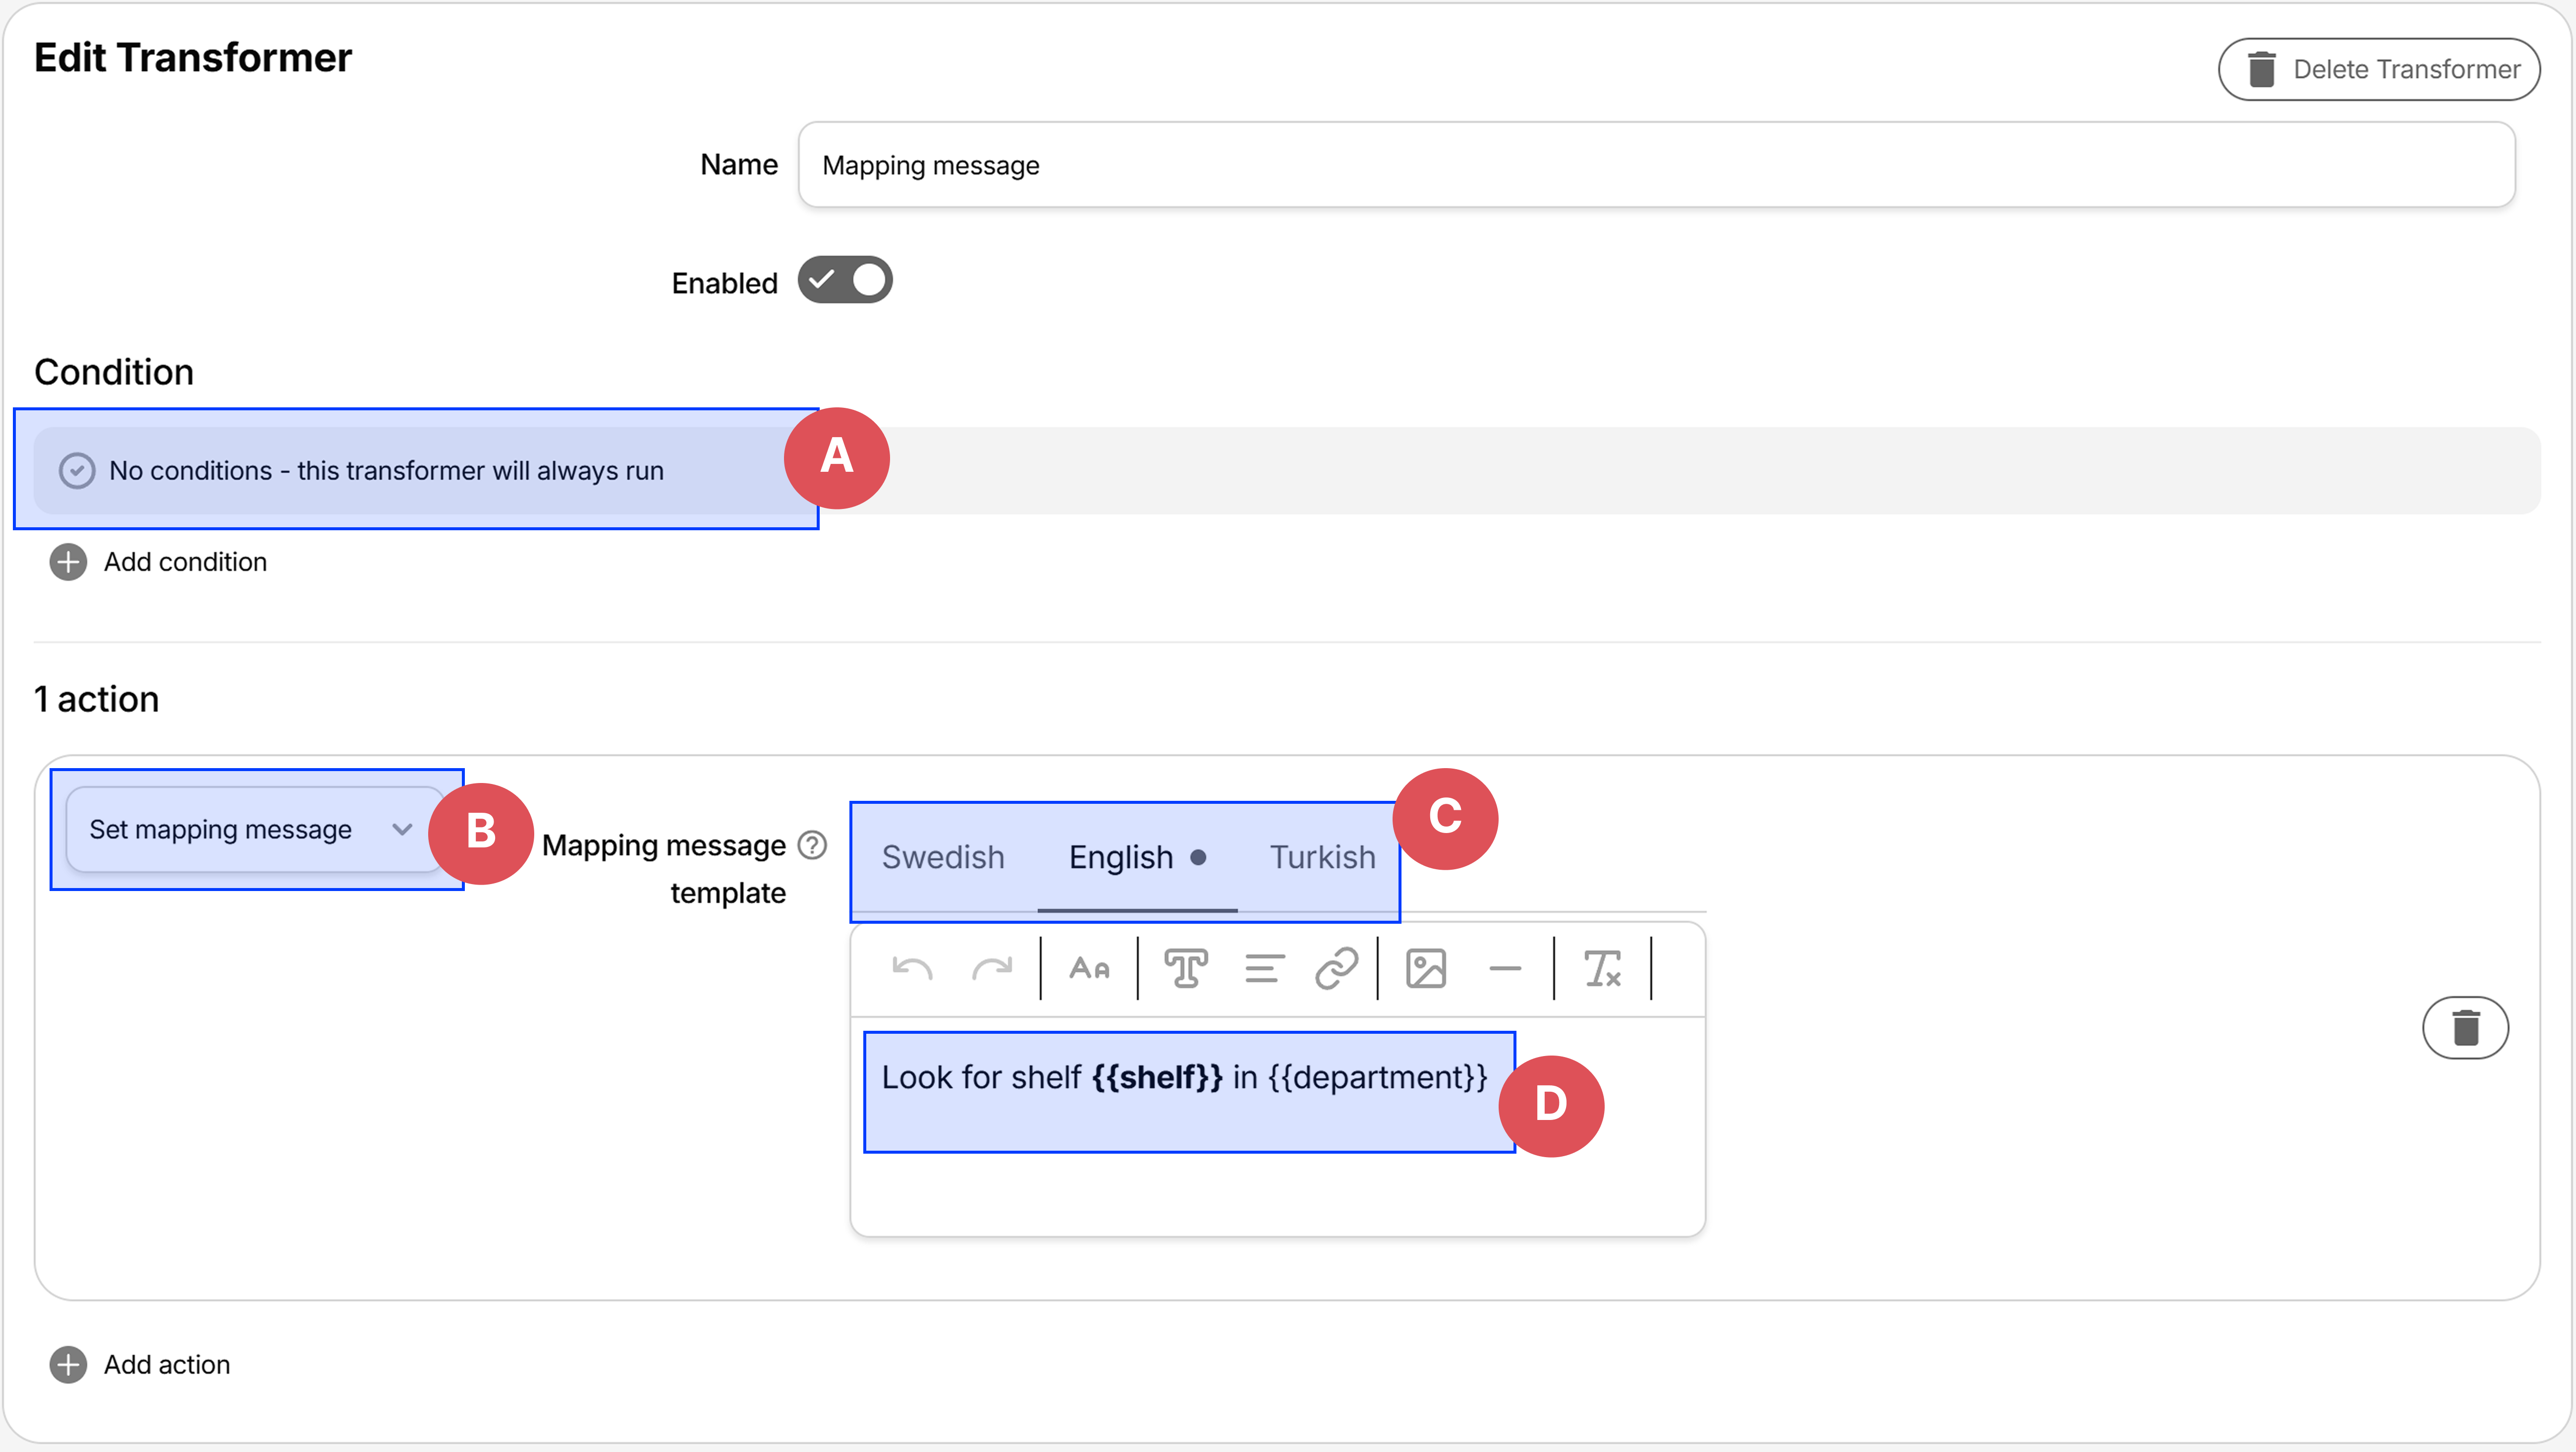The image size is (2576, 1452).
Task: Insert a link into the message template
Action: (1337, 967)
